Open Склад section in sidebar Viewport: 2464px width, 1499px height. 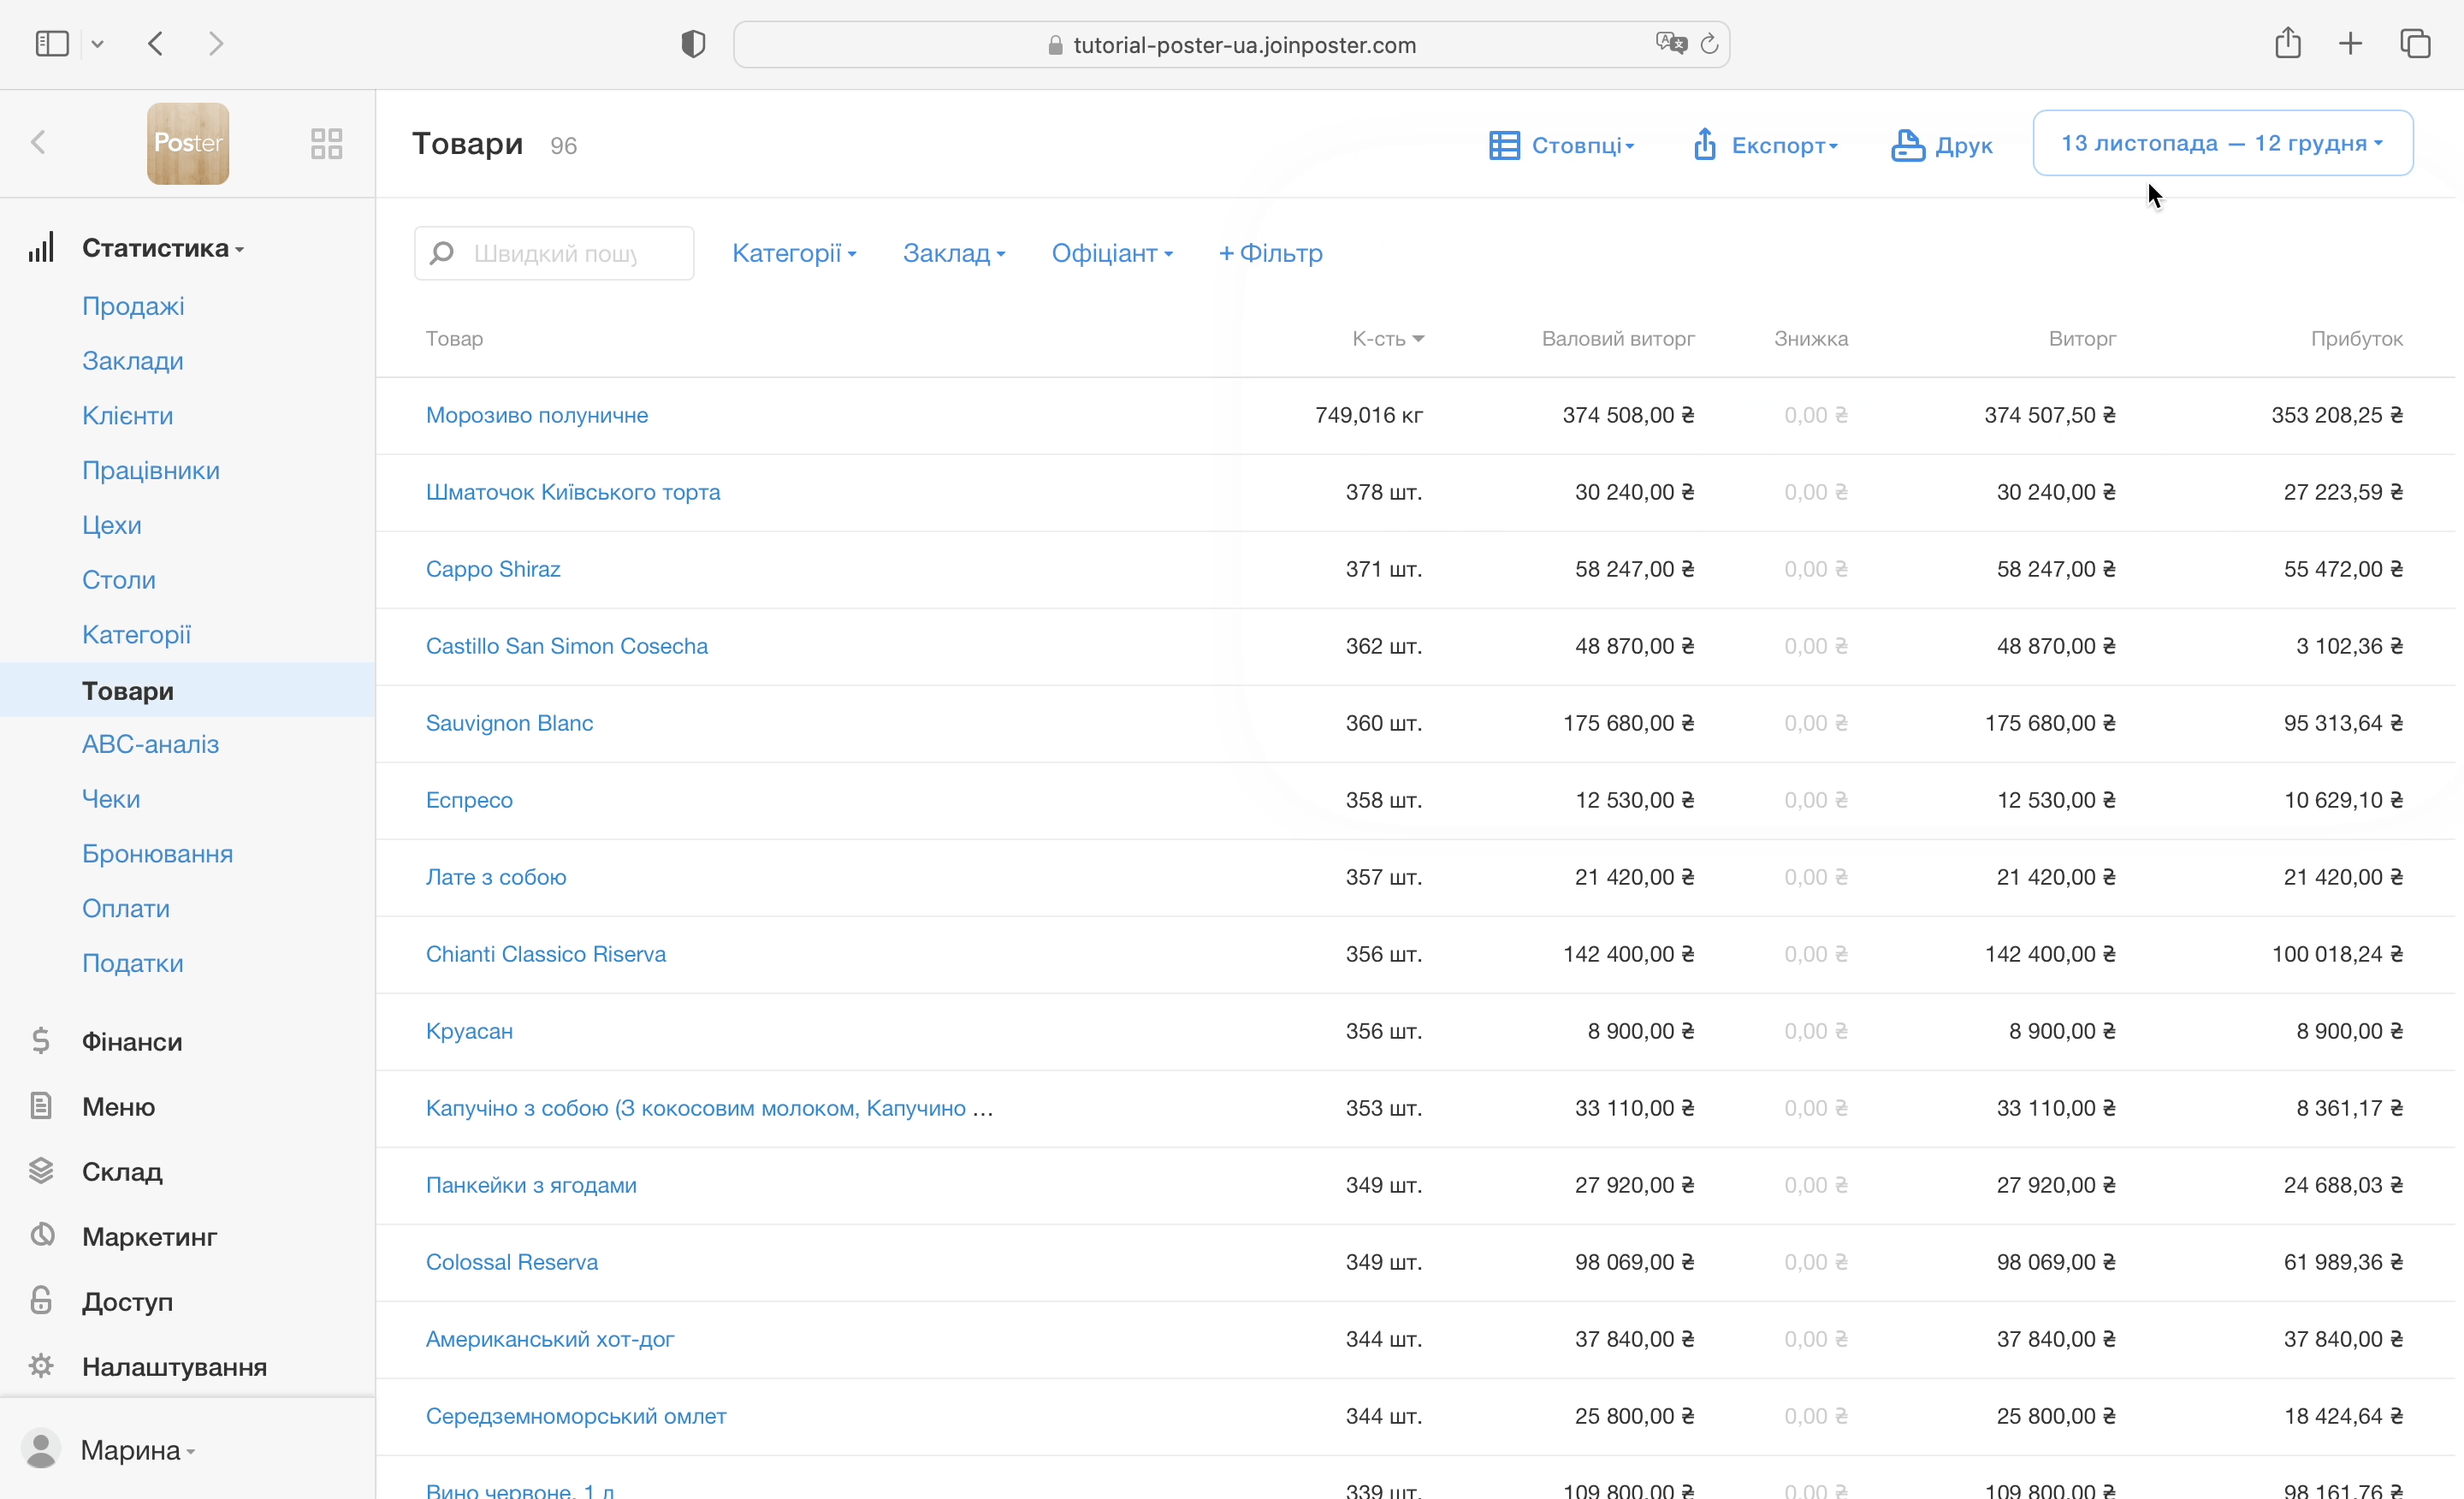point(122,1171)
